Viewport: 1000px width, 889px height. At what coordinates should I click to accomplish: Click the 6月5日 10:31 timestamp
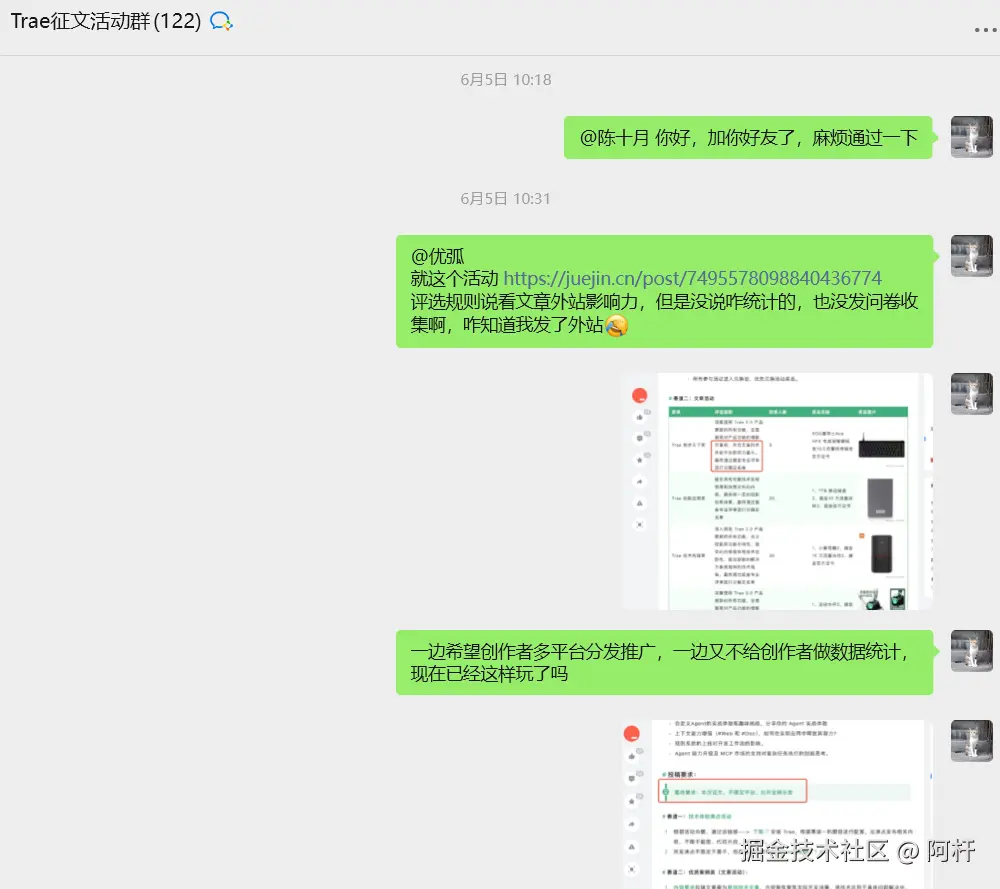(x=505, y=198)
